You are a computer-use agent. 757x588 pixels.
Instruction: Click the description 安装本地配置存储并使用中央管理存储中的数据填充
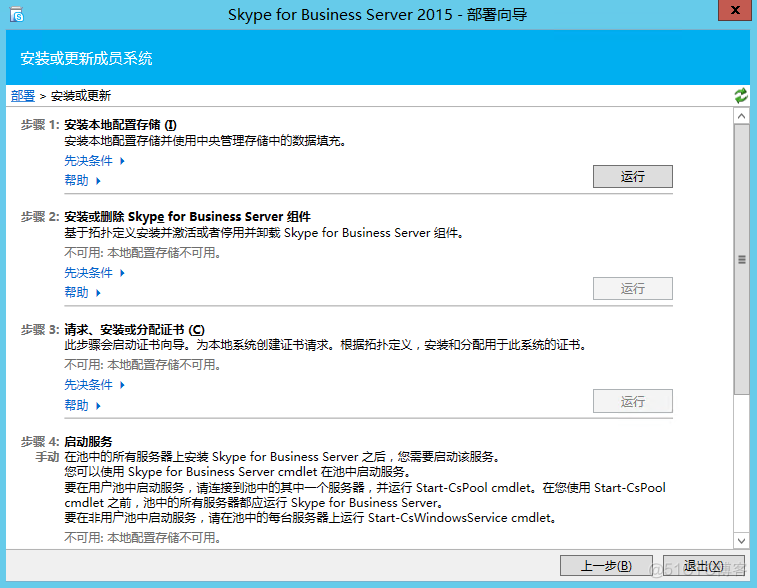click(205, 141)
